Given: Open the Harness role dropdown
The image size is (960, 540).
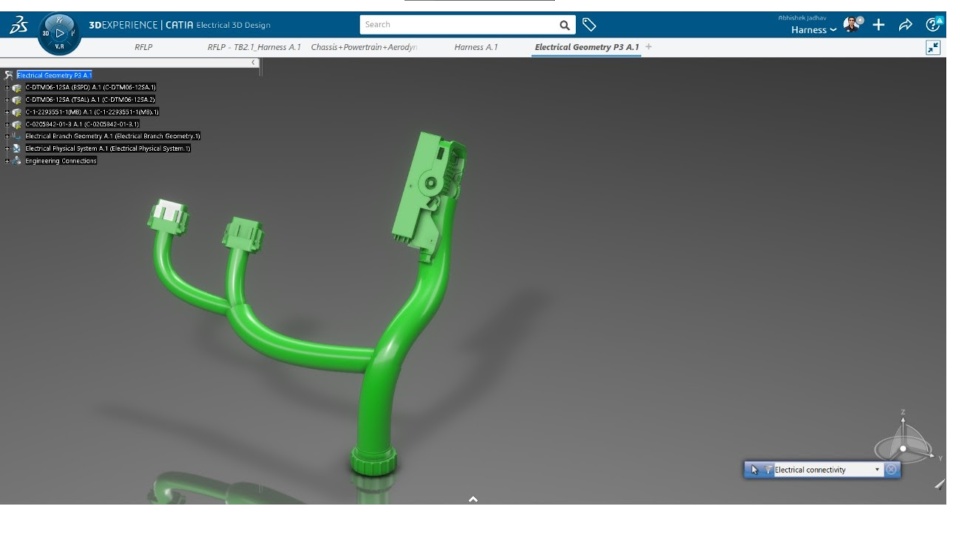Looking at the screenshot, I should [814, 30].
